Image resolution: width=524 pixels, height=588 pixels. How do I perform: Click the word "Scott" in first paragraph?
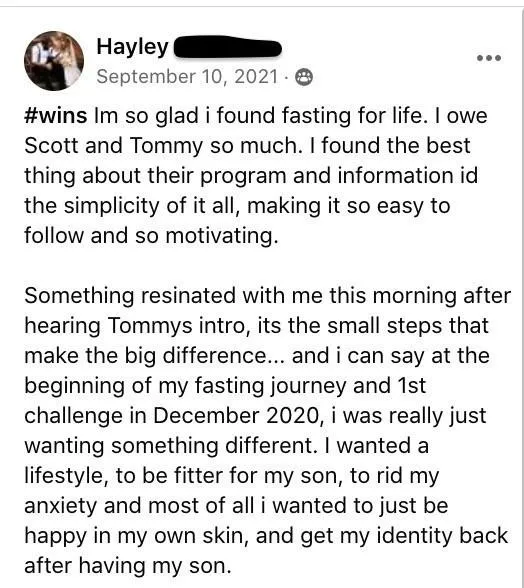click(x=52, y=146)
